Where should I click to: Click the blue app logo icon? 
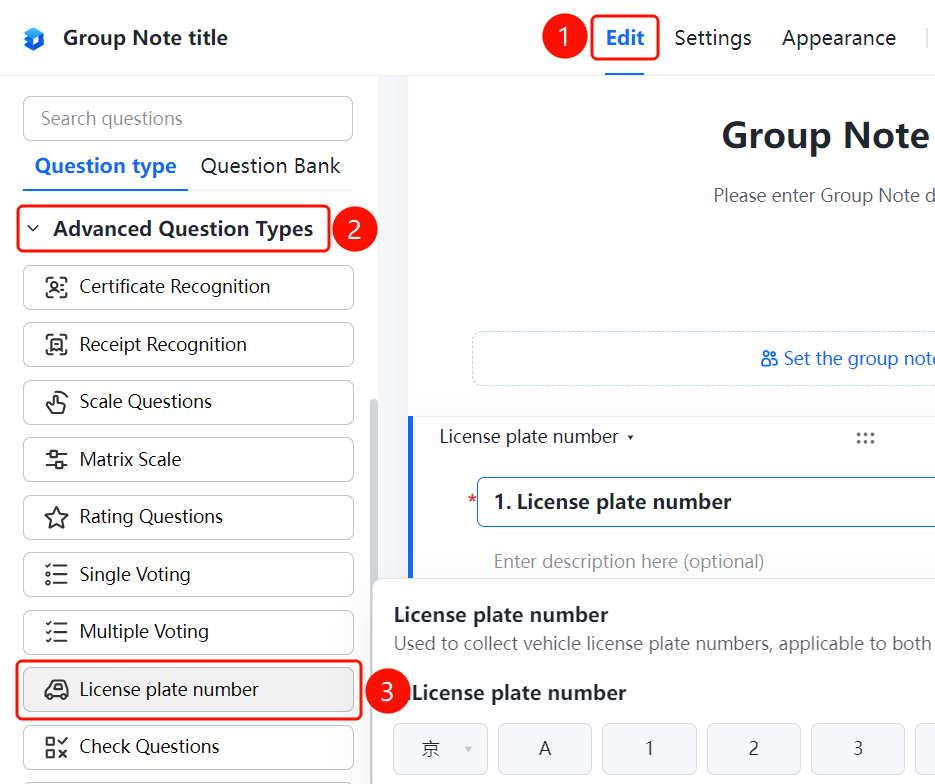tap(34, 39)
